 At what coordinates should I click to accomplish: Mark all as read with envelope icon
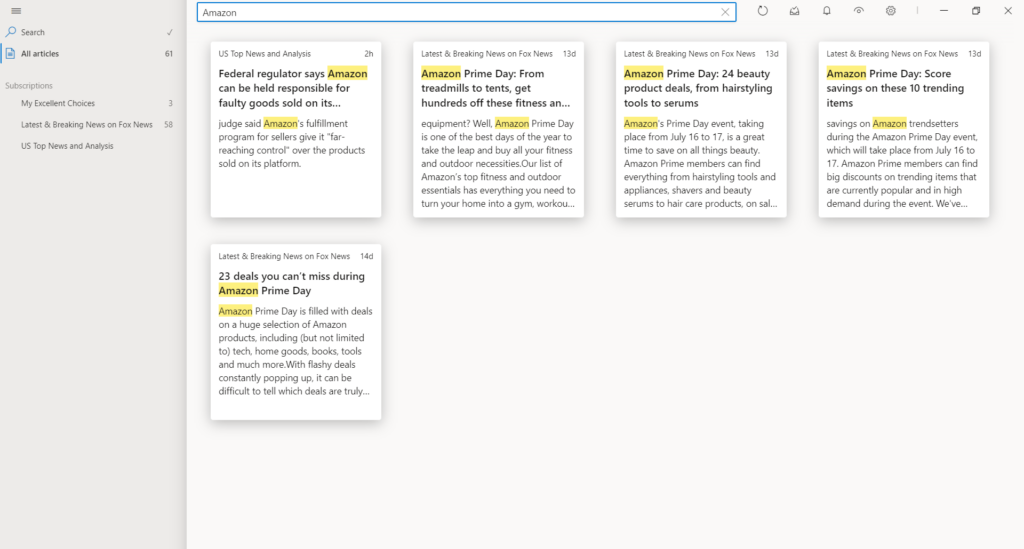coord(794,11)
